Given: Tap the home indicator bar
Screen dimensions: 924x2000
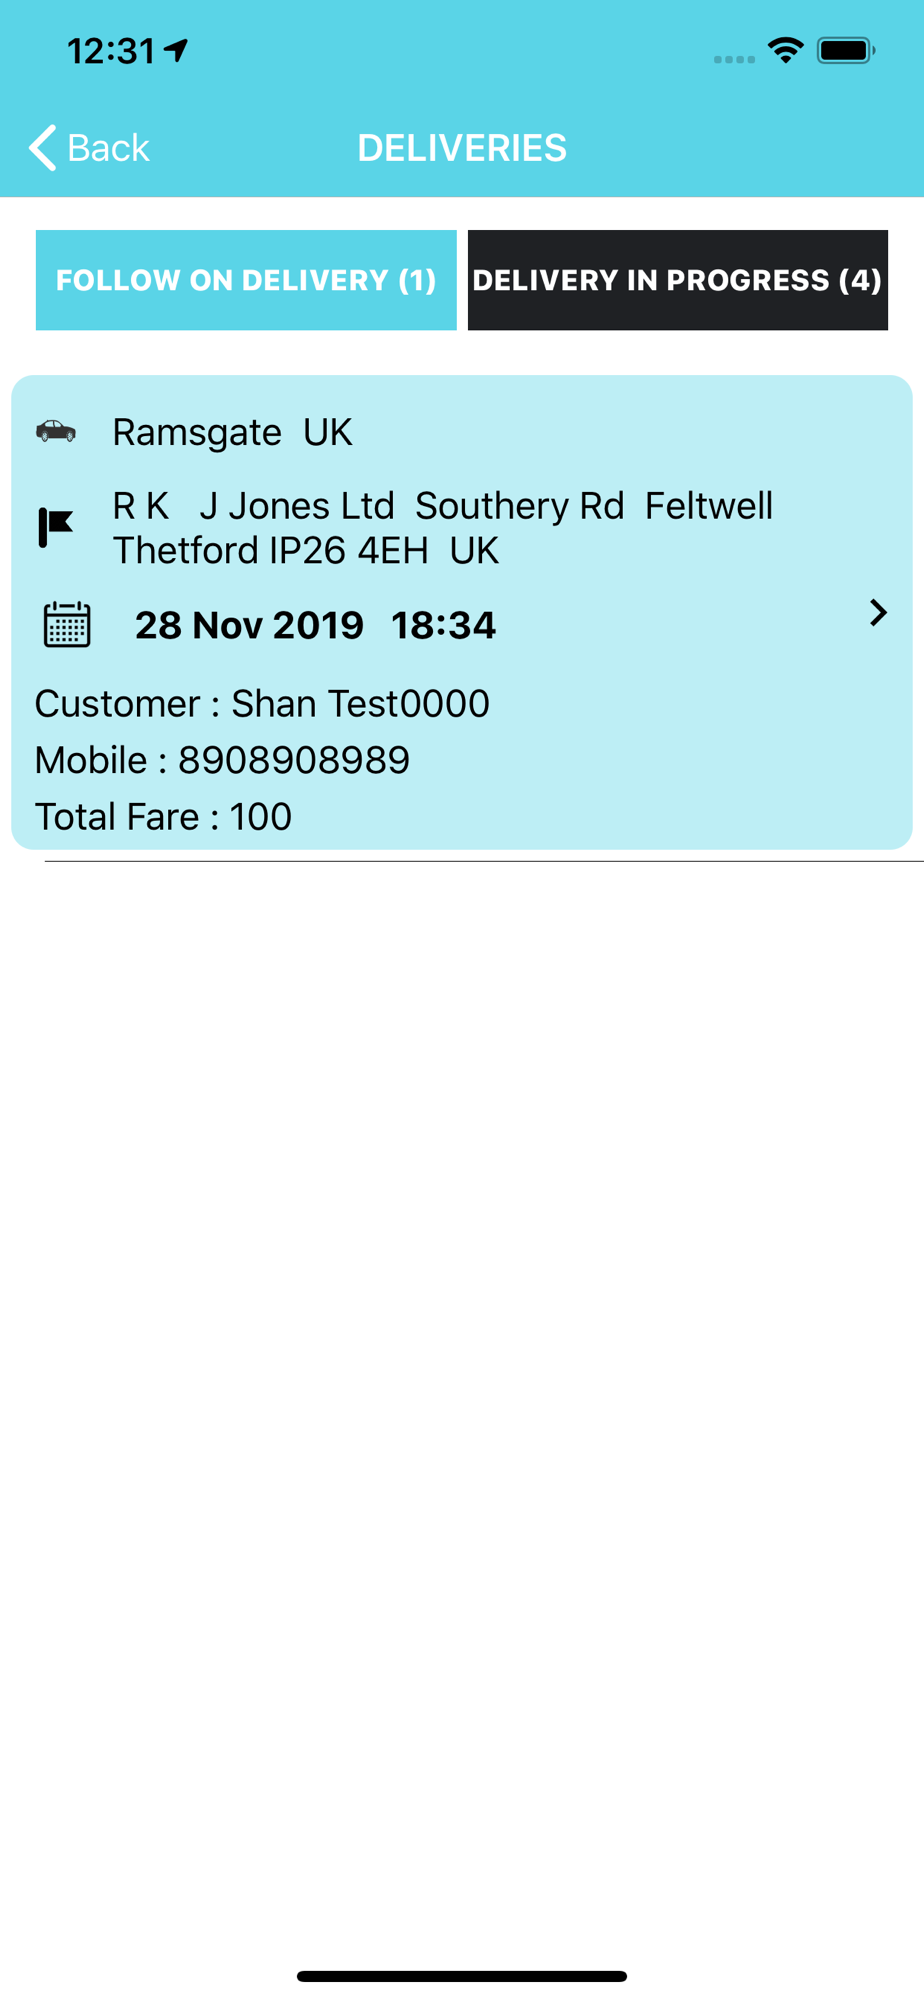Looking at the screenshot, I should (462, 1976).
